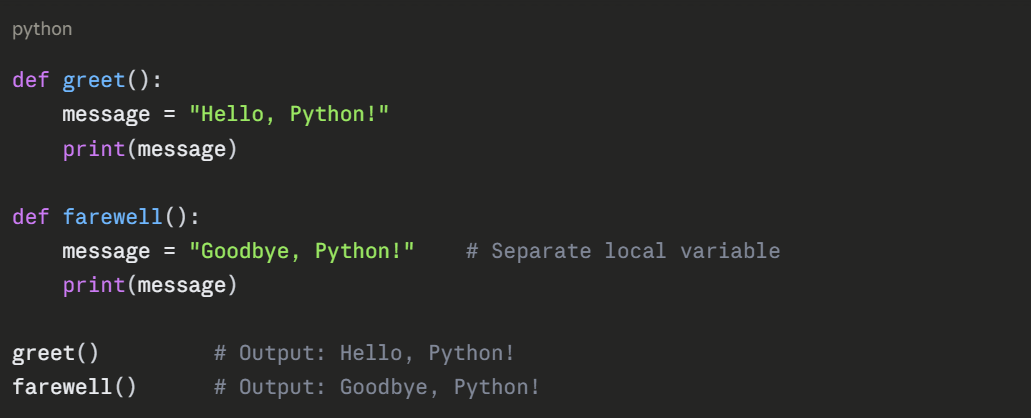Image resolution: width=1031 pixels, height=418 pixels.
Task: Click the def keyword before farewell
Action: click(30, 217)
